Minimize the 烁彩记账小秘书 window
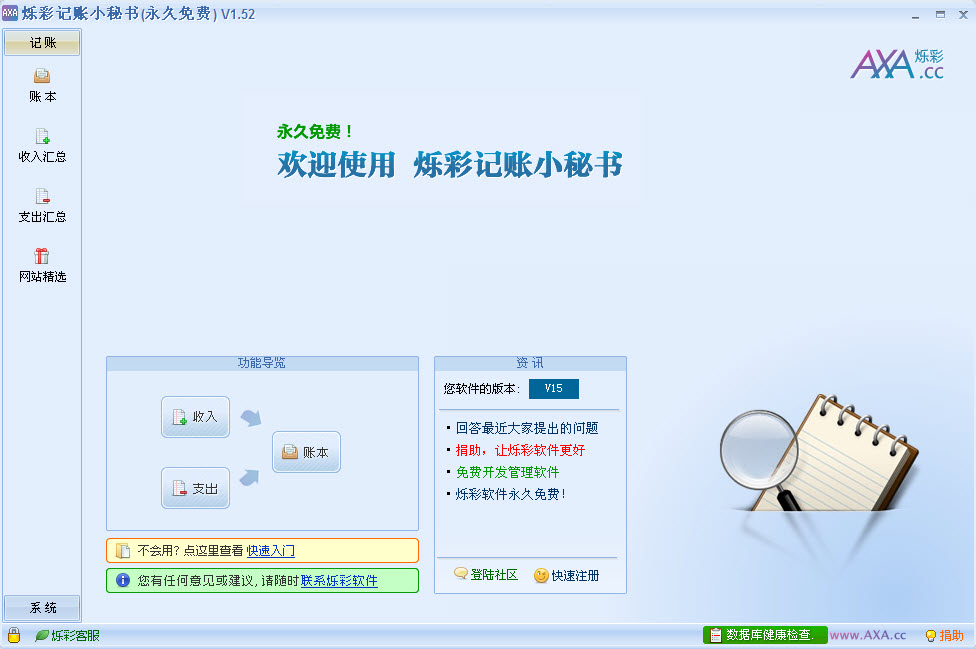Viewport: 976px width, 649px height. pos(916,15)
